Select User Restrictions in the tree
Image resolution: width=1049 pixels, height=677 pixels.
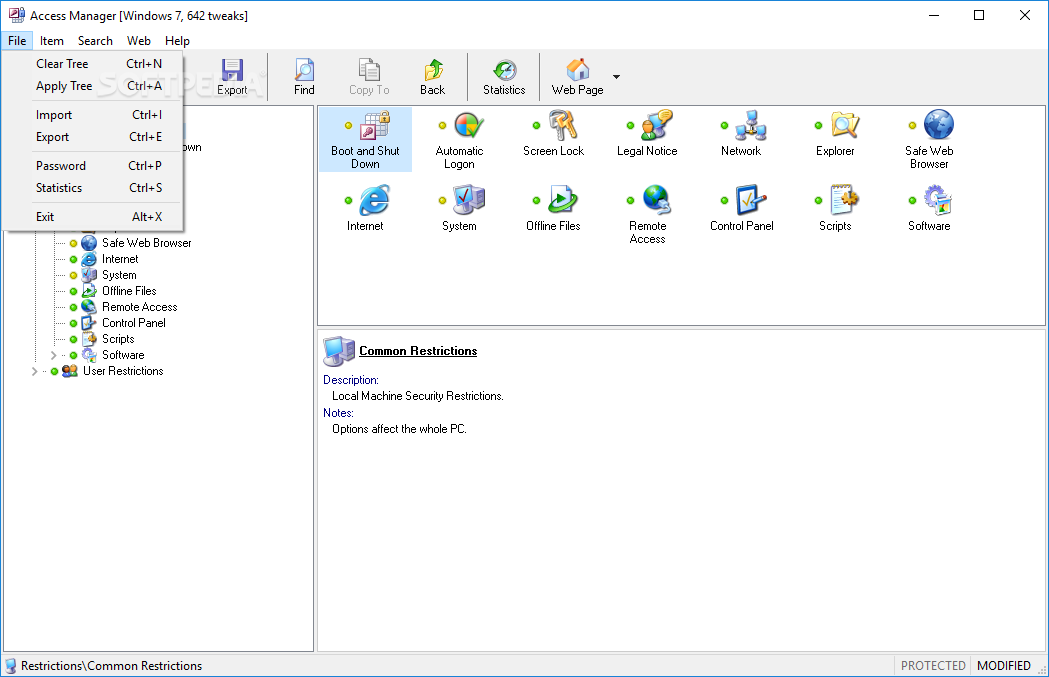pyautogui.click(x=123, y=371)
